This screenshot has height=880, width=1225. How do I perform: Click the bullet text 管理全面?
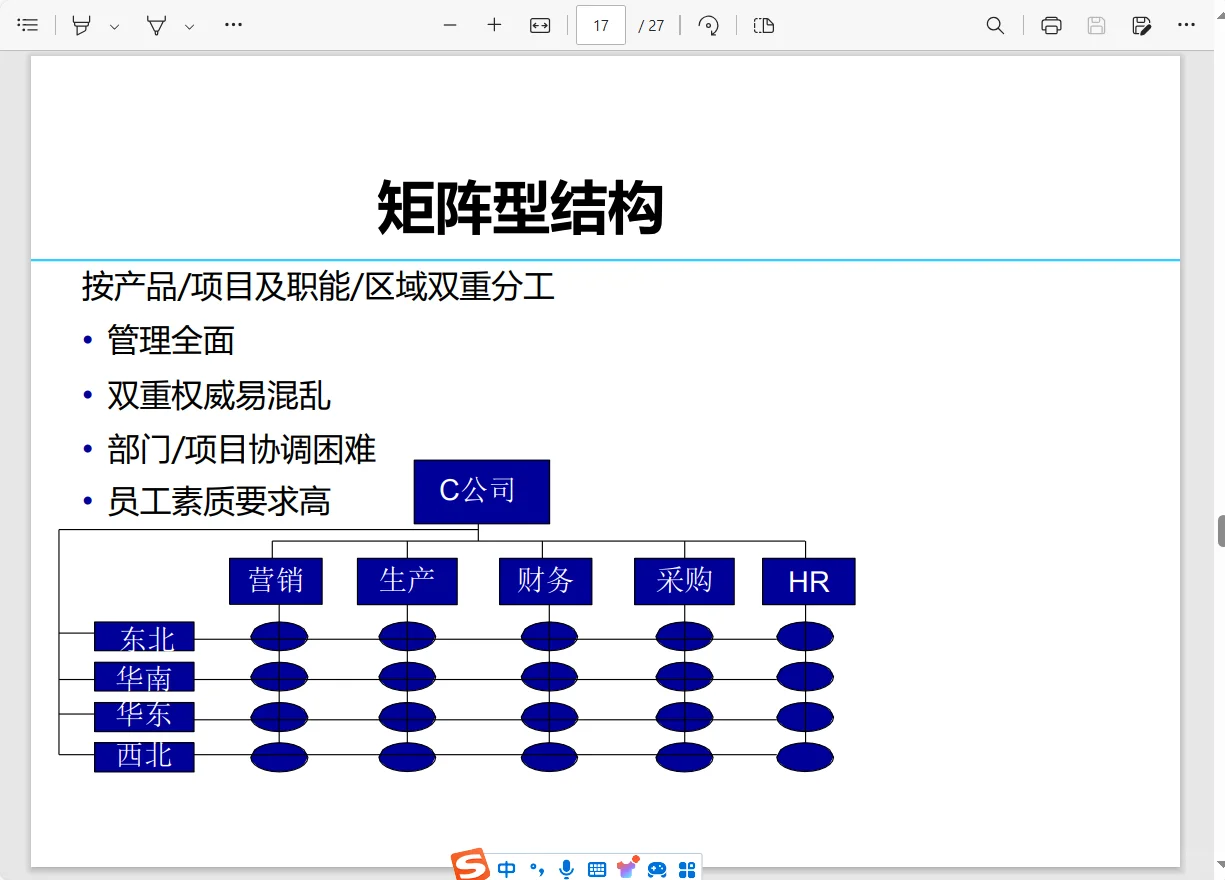click(171, 341)
